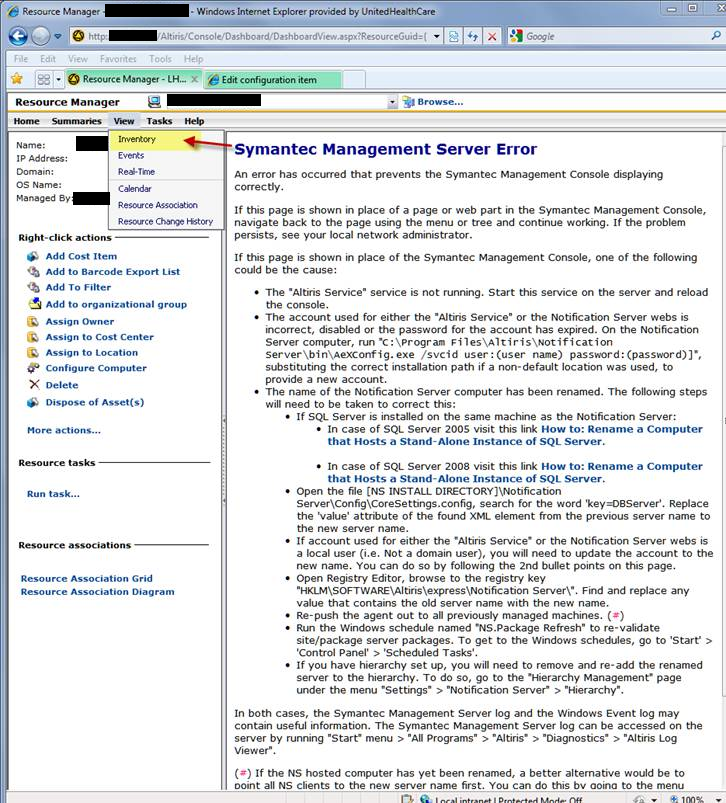The image size is (726, 803).
Task: Select Resource Change History menu entry
Action: point(166,222)
